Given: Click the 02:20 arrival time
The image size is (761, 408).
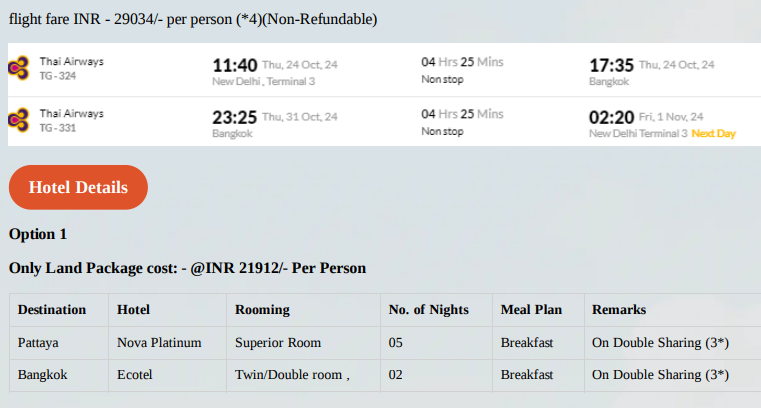Looking at the screenshot, I should pos(612,117).
